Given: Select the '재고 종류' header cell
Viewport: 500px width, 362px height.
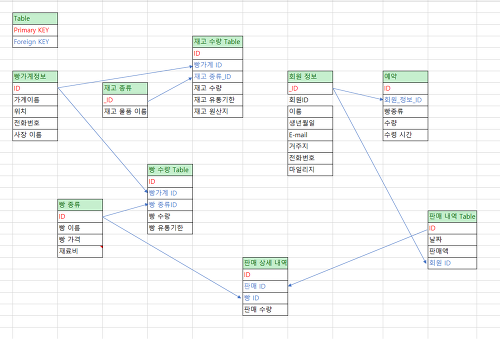Looking at the screenshot, I should coord(125,88).
